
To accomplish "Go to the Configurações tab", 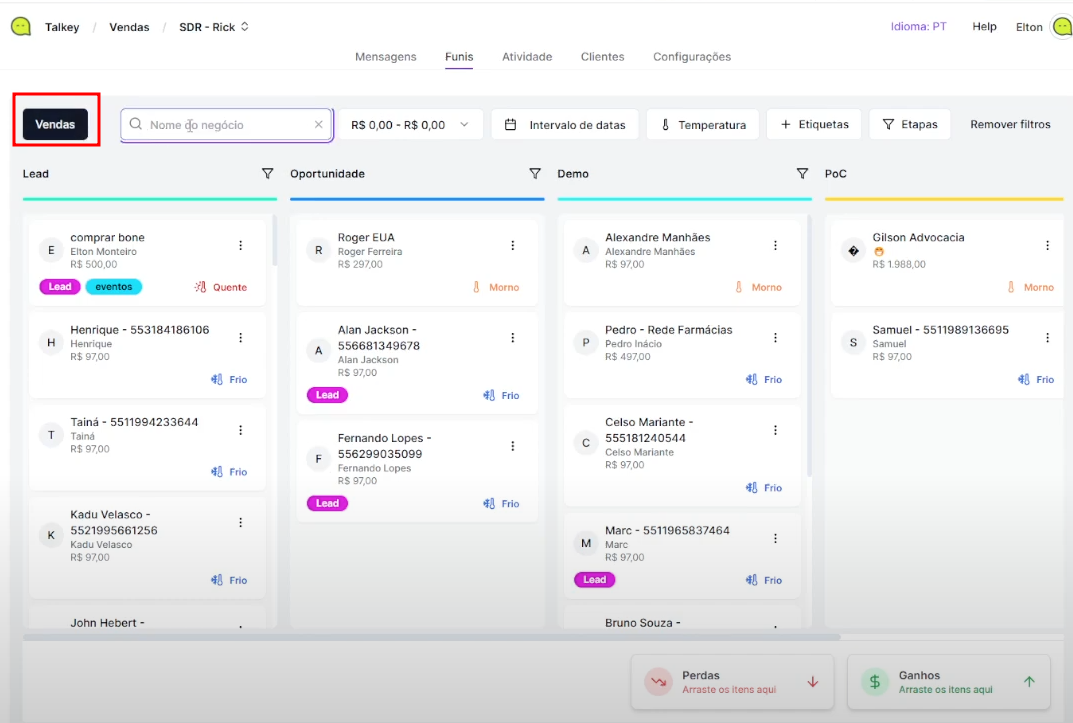I will 692,57.
